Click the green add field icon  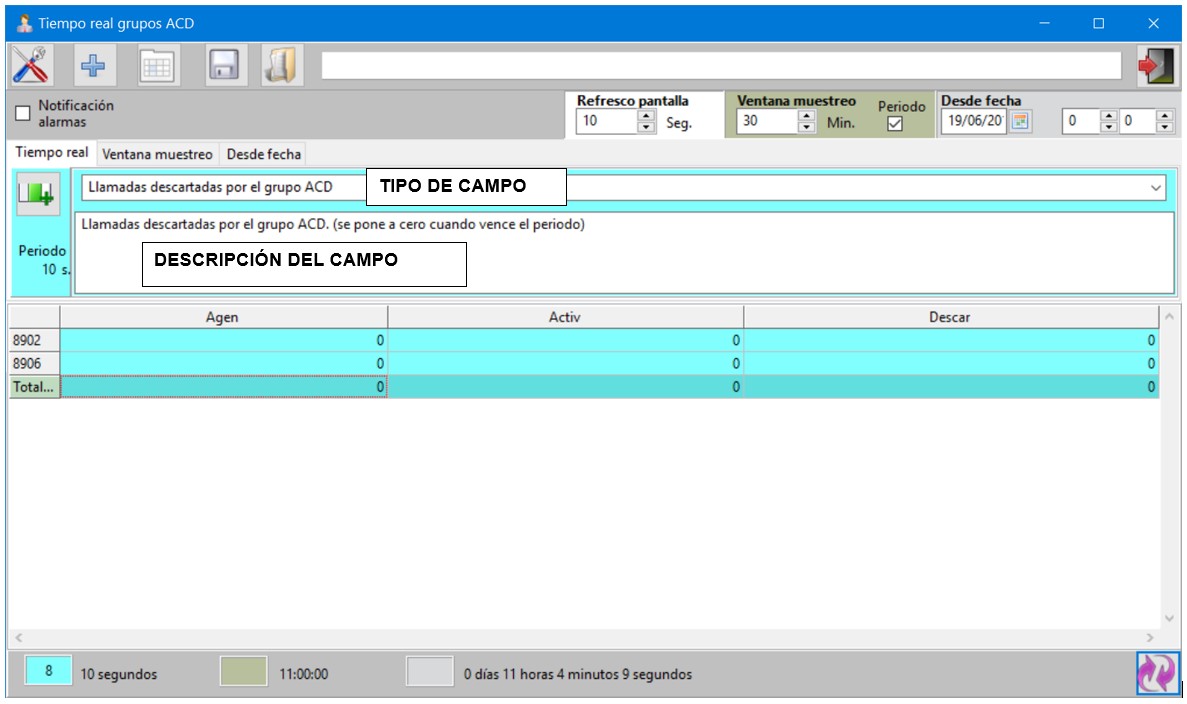pyautogui.click(x=38, y=194)
